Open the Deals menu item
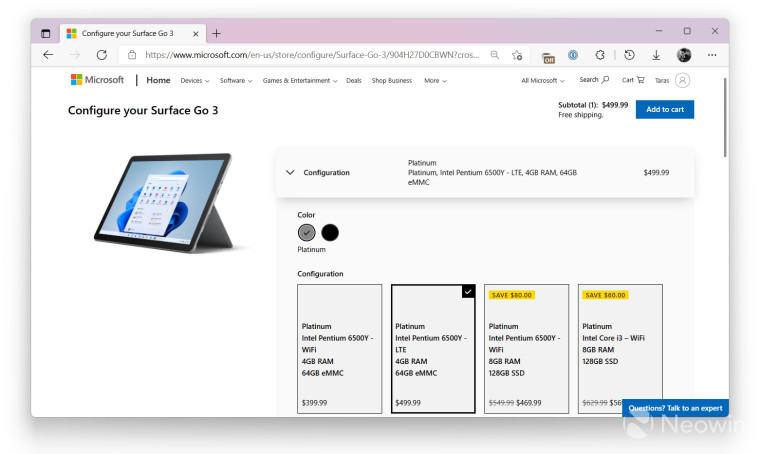 click(354, 80)
